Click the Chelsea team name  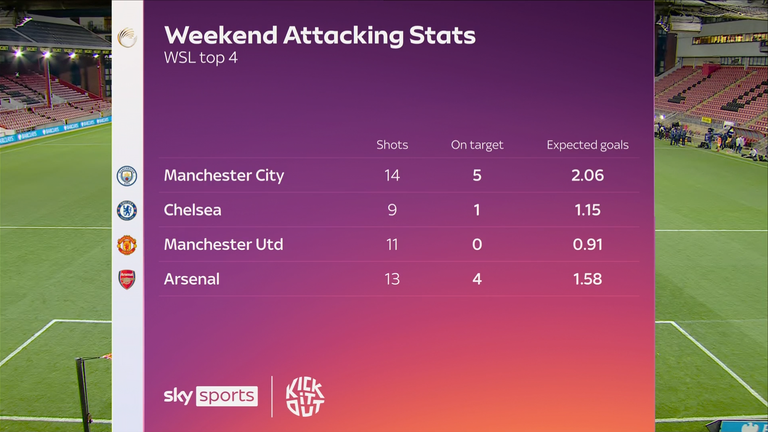(x=193, y=210)
